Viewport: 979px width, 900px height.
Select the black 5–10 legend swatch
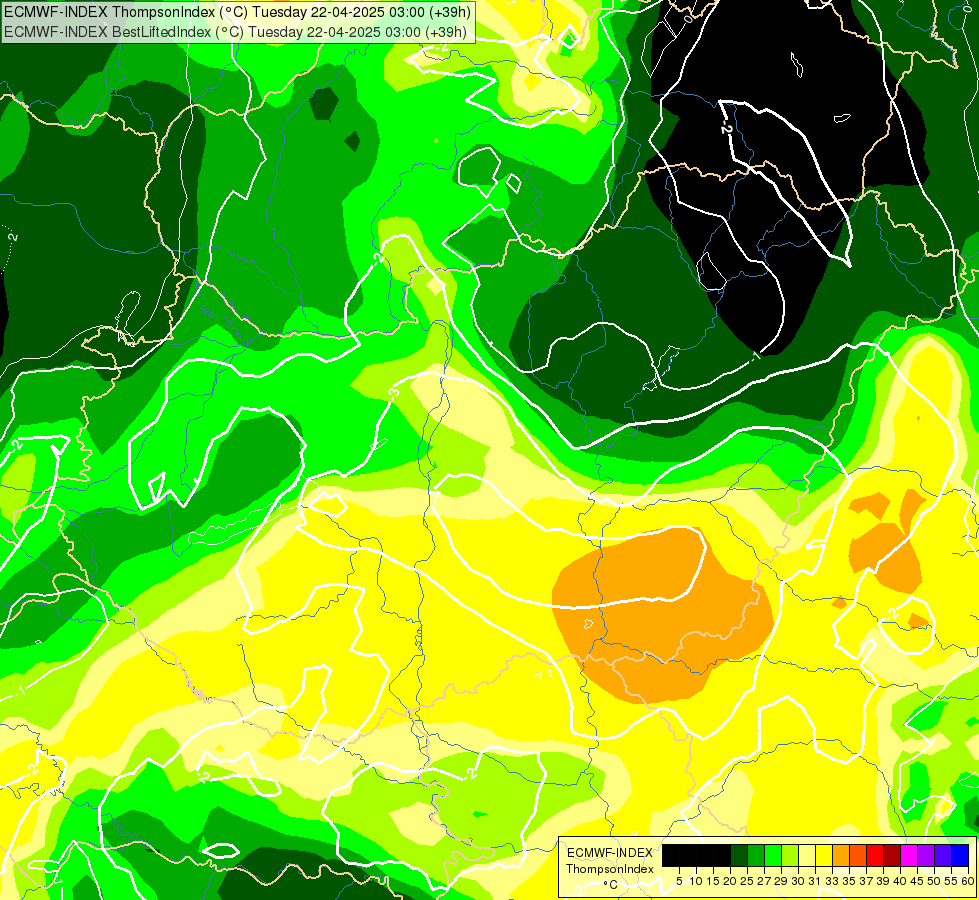(x=688, y=856)
